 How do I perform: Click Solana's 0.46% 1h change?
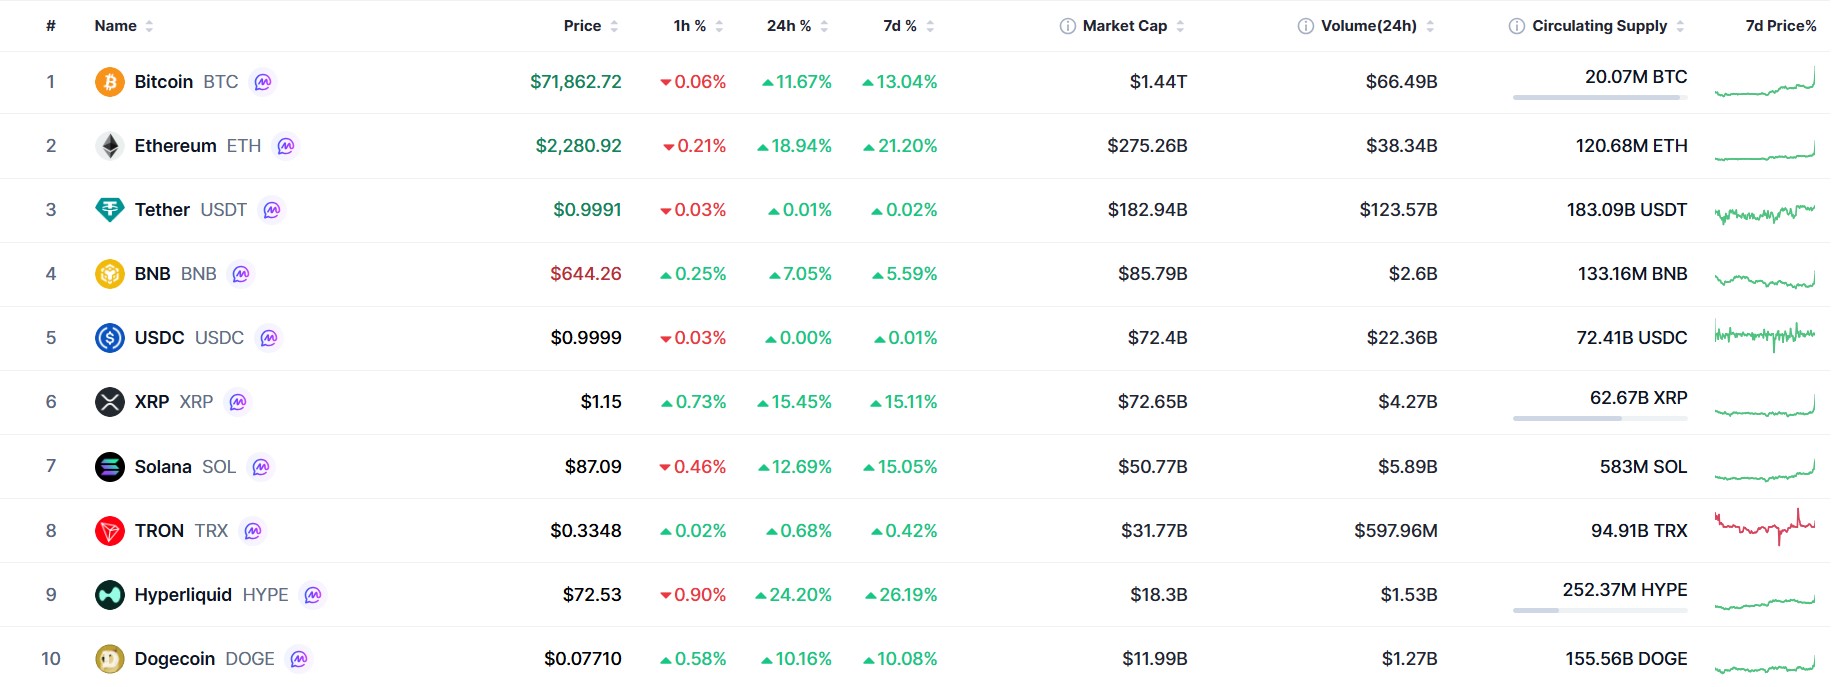(x=693, y=467)
